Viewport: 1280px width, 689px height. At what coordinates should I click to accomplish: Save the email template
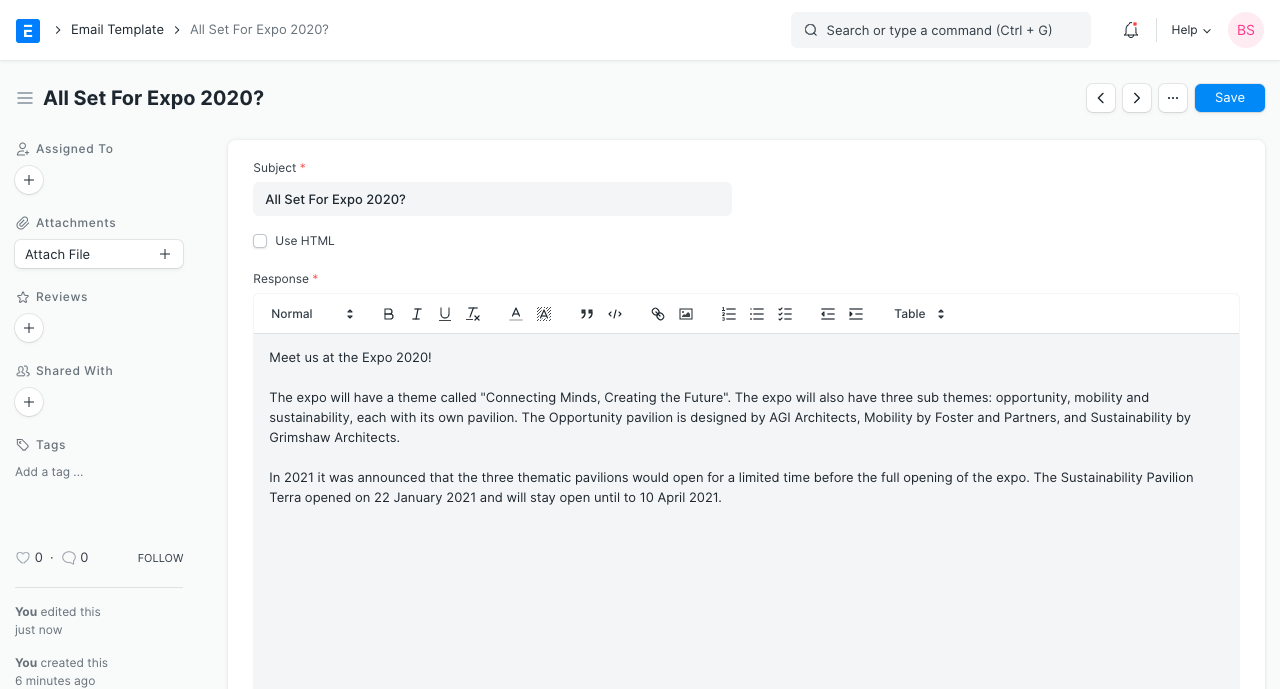click(1229, 97)
